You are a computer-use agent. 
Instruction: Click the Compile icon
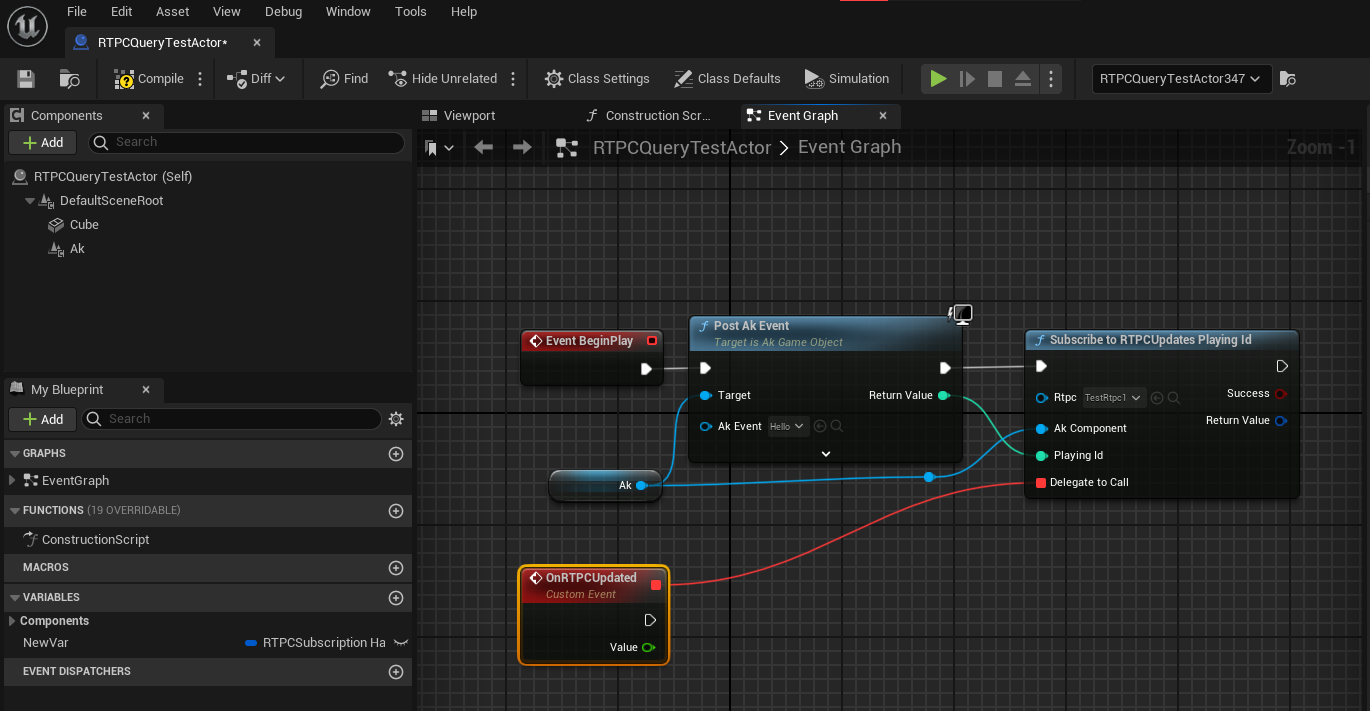point(125,78)
